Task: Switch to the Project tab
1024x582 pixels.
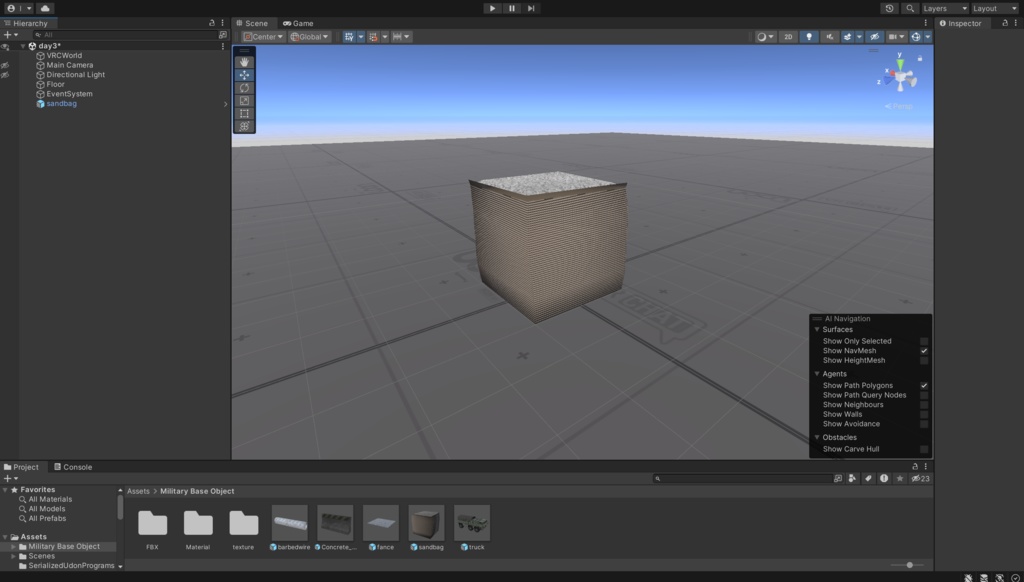Action: pyautogui.click(x=22, y=467)
